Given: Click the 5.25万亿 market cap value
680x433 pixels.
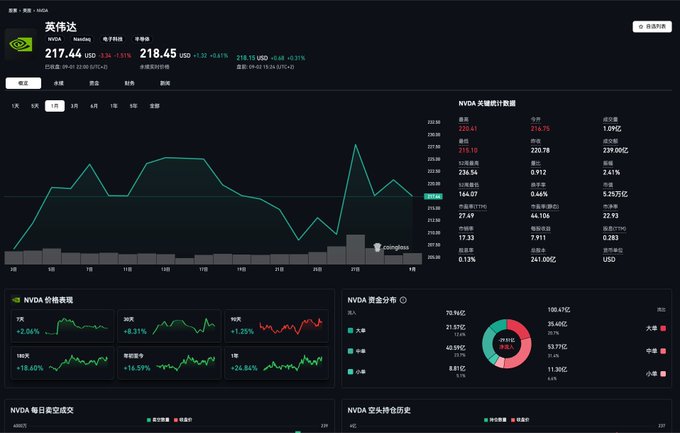Looking at the screenshot, I should point(615,194).
